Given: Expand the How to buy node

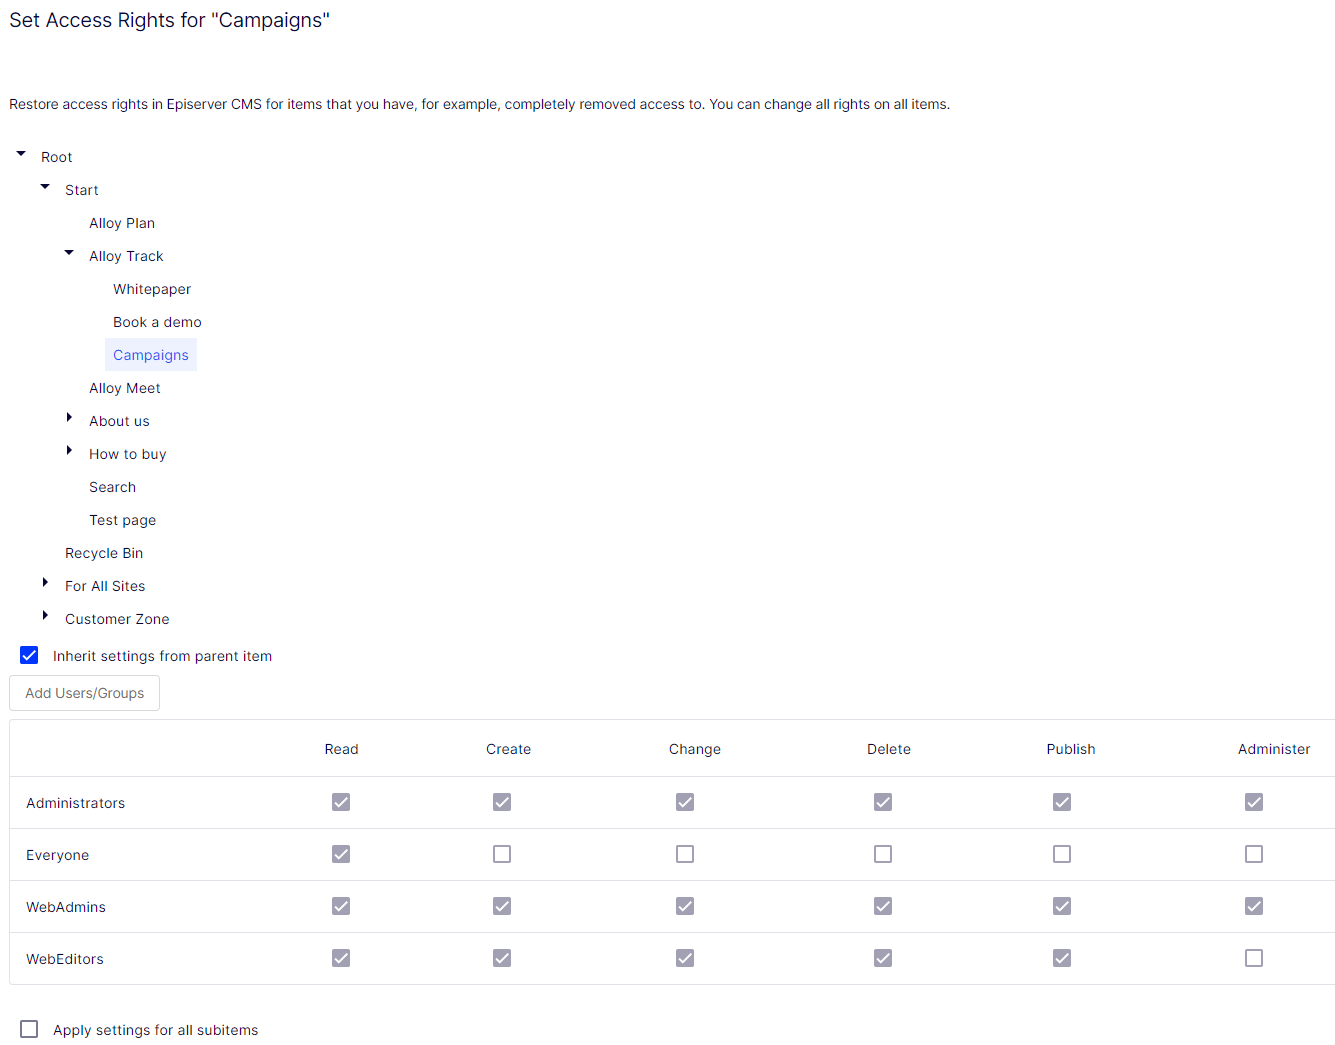Looking at the screenshot, I should pyautogui.click(x=68, y=450).
